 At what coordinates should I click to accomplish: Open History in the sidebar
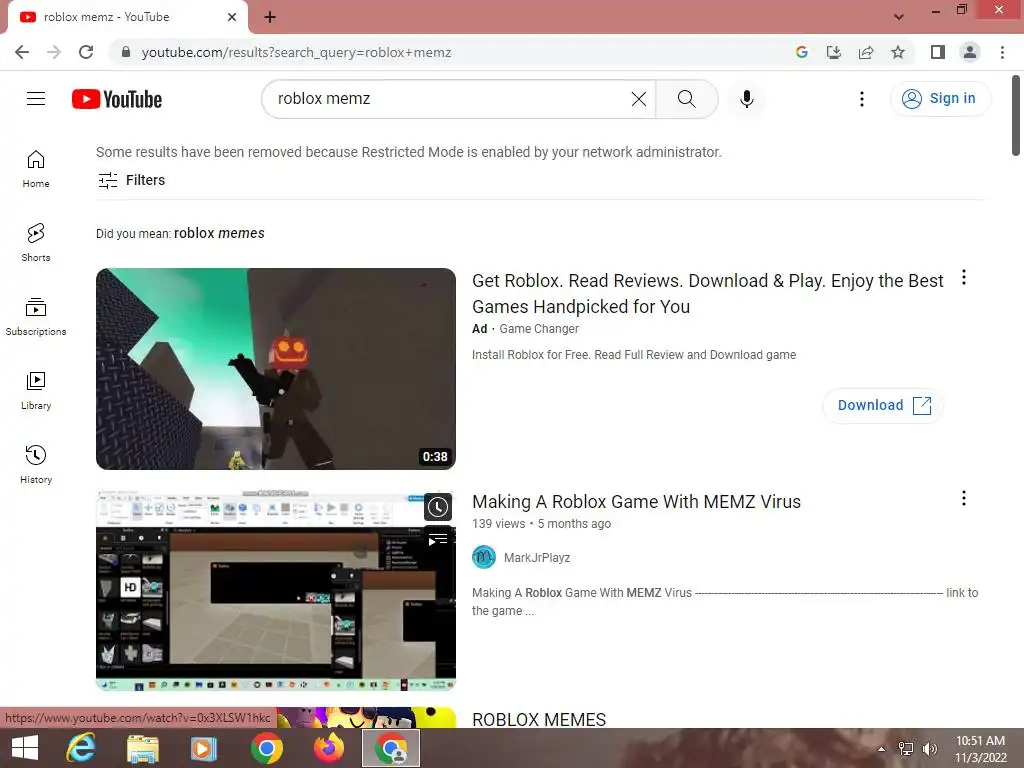click(36, 464)
